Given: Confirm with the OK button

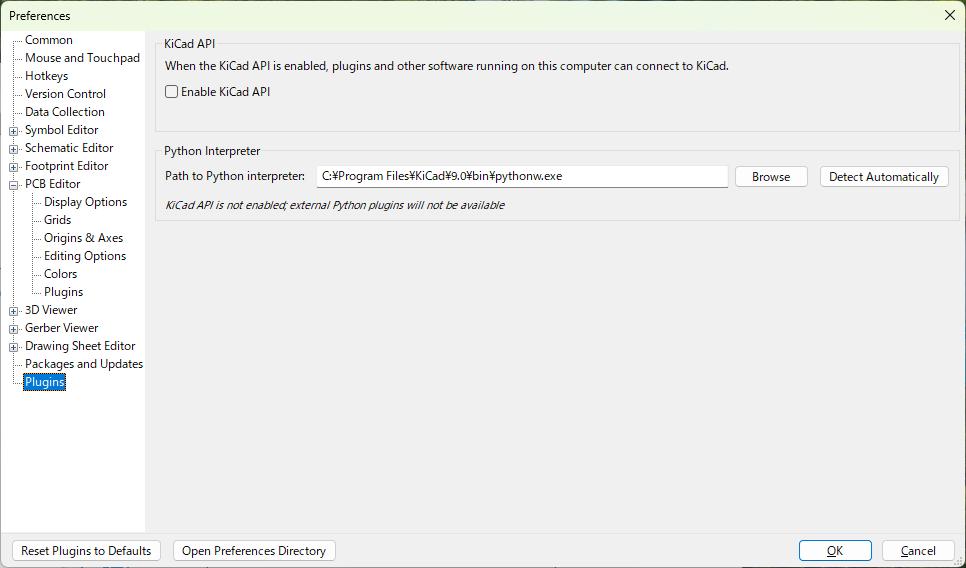Looking at the screenshot, I should coord(835,551).
